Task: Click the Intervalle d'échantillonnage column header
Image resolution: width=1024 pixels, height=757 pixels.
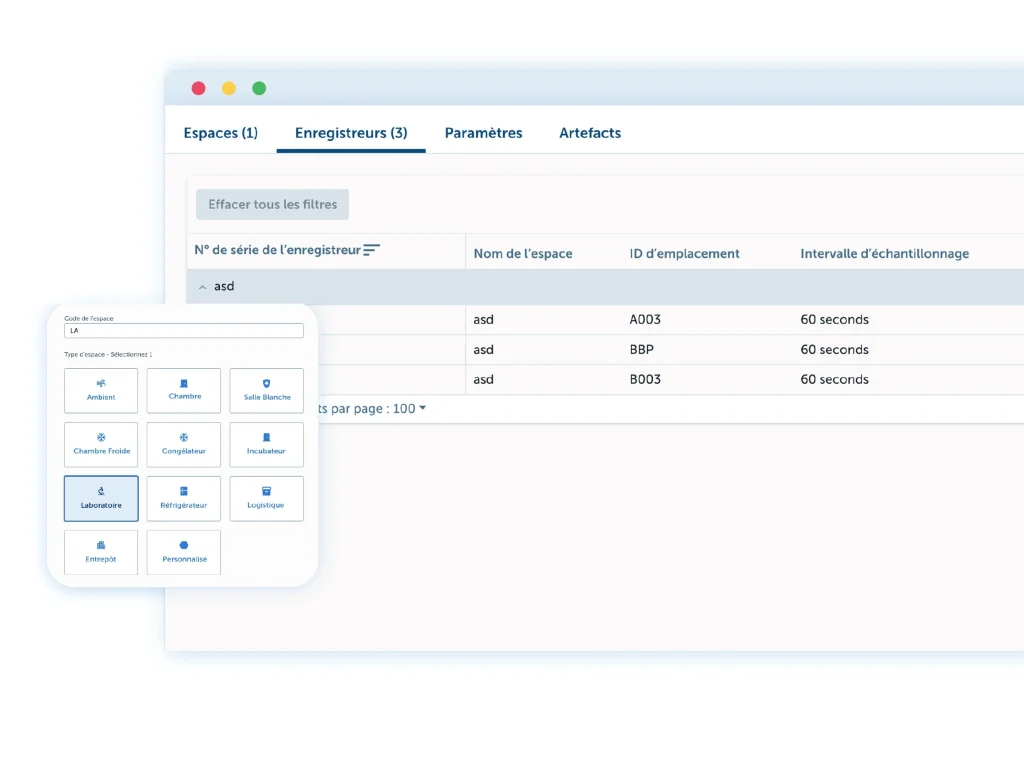Action: point(884,253)
